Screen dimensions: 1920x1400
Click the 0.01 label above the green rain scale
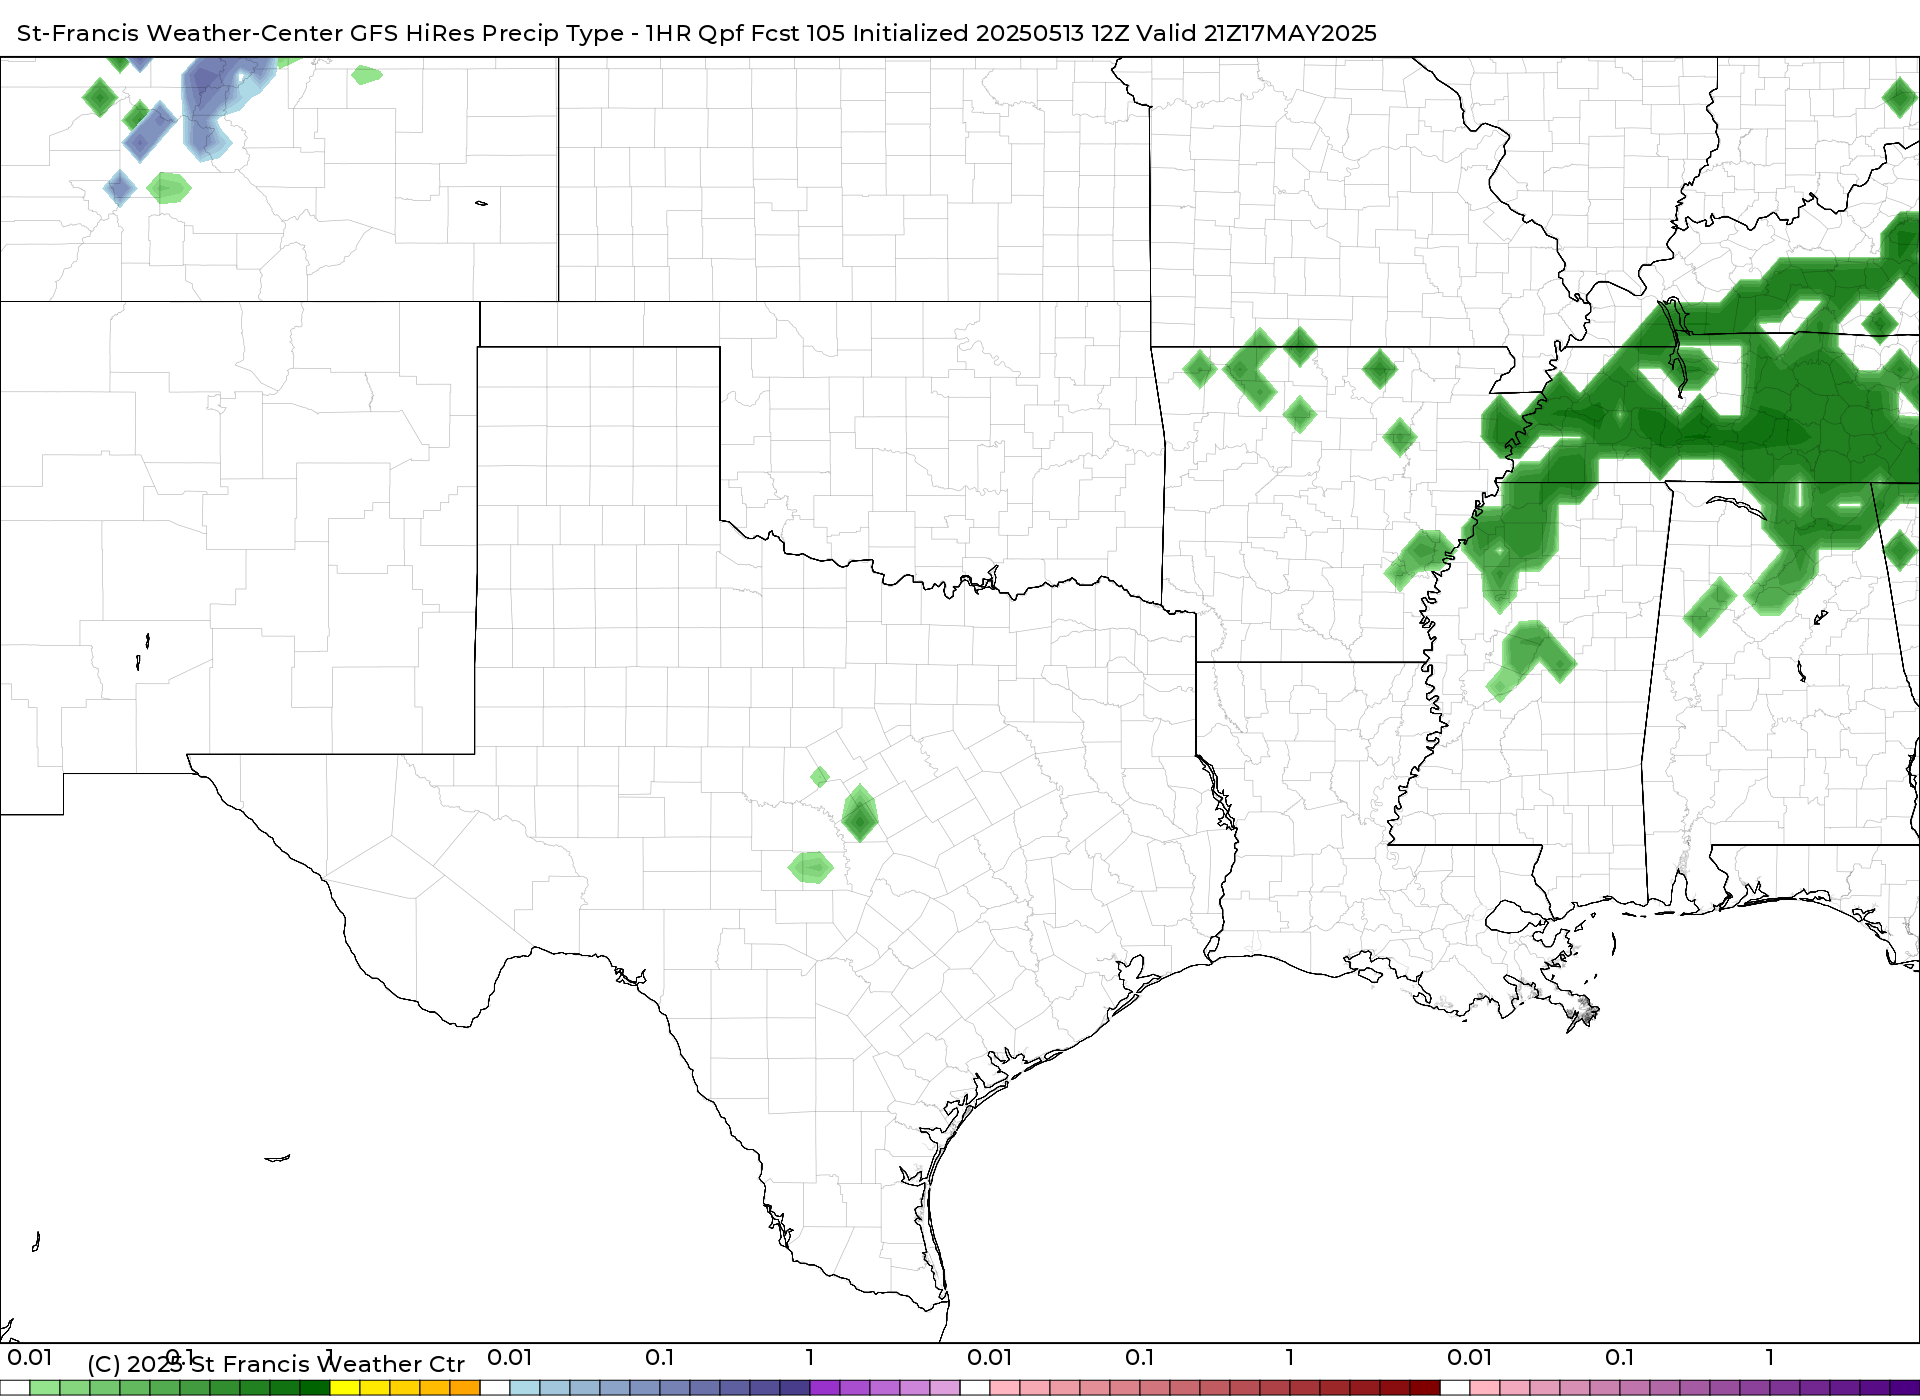(x=30, y=1357)
